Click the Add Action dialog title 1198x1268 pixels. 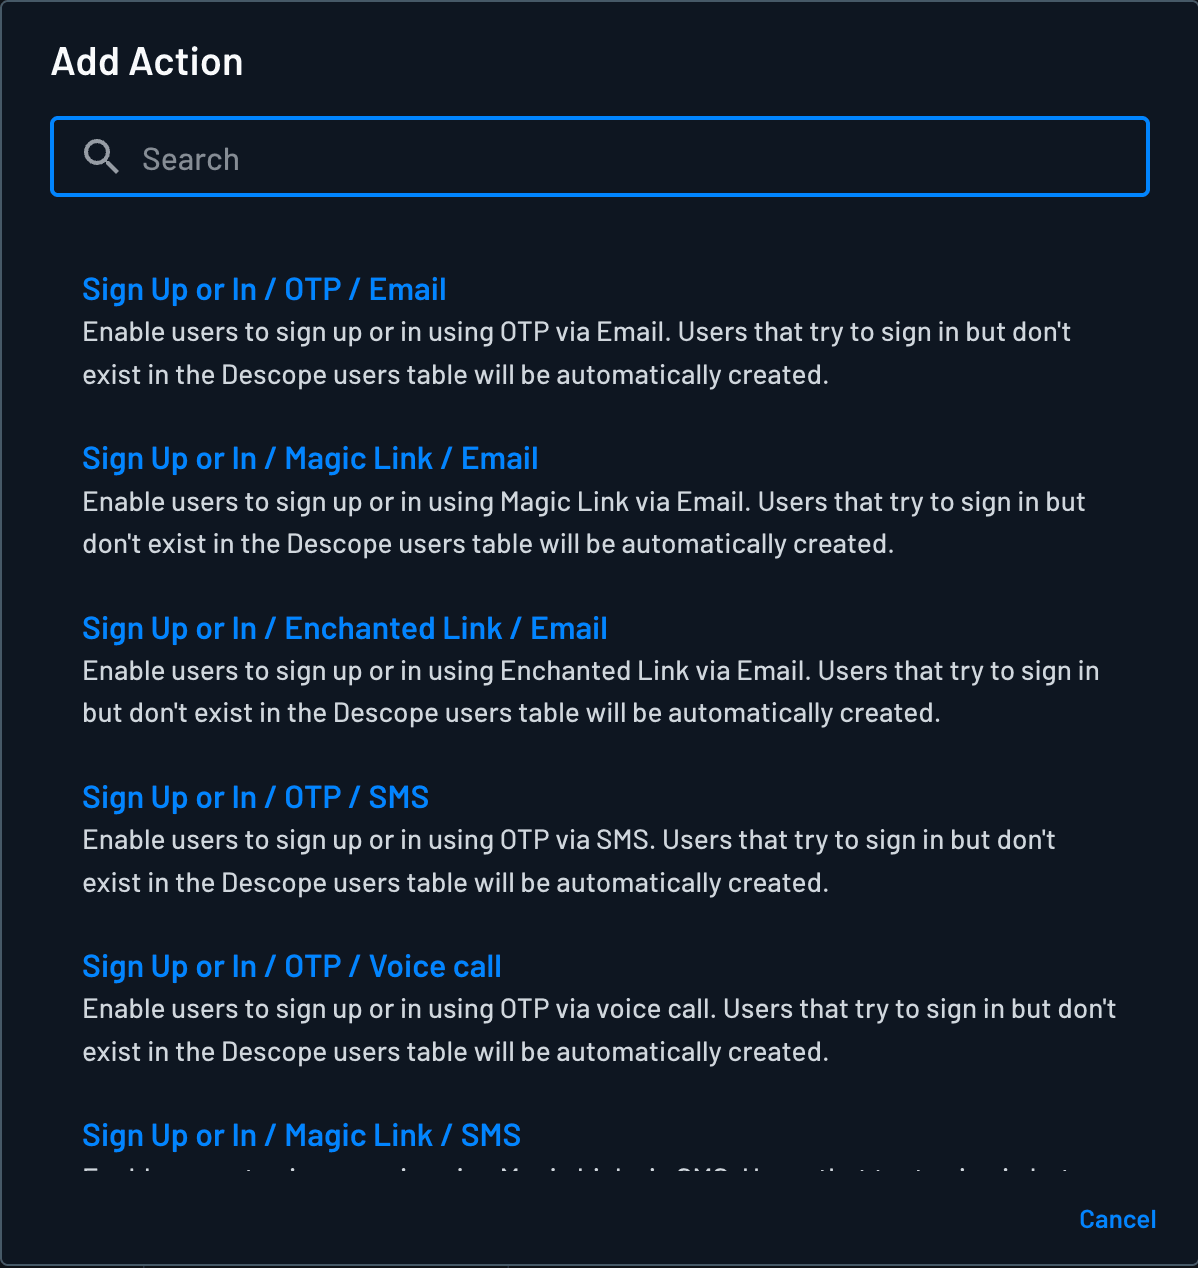[x=147, y=61]
